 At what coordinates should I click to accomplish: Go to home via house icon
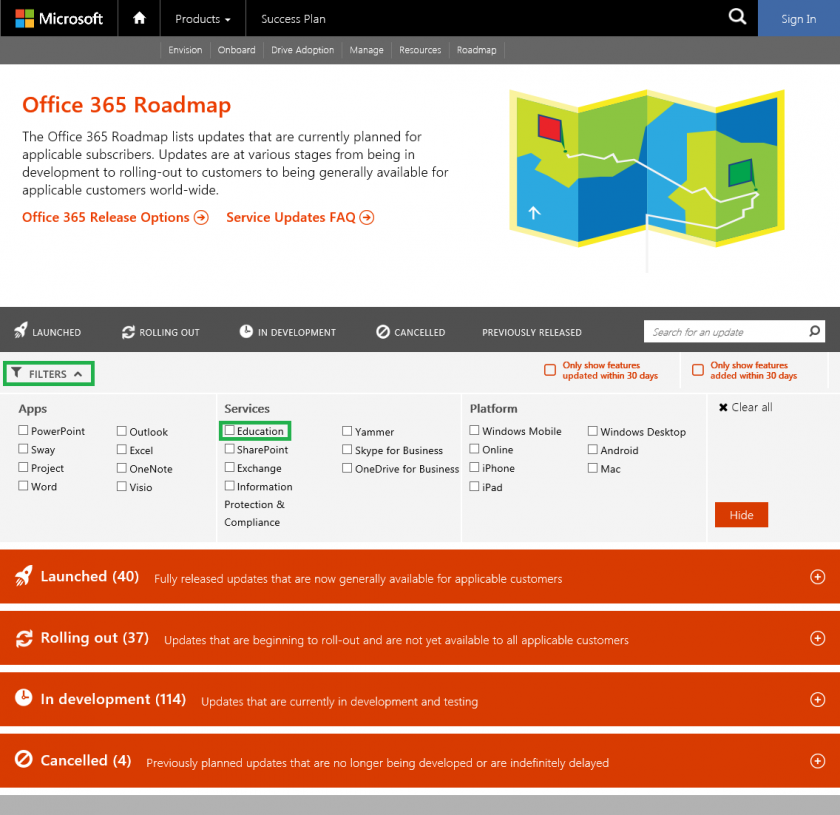139,18
